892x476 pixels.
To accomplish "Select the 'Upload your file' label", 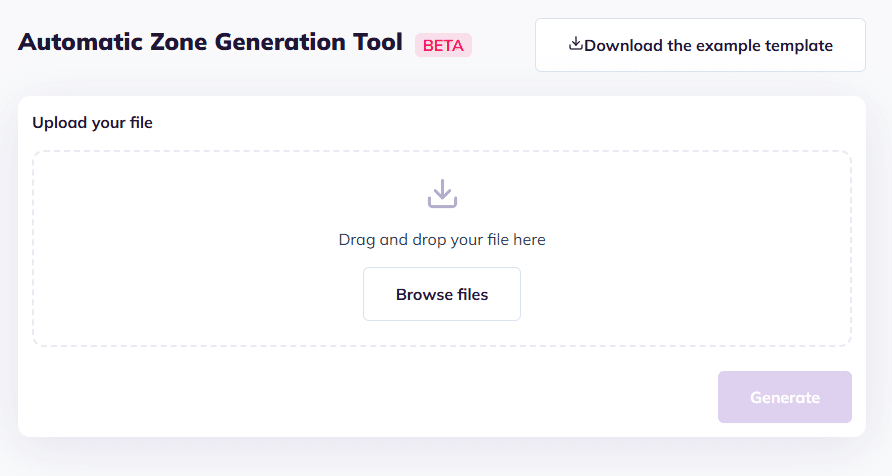I will 92,123.
